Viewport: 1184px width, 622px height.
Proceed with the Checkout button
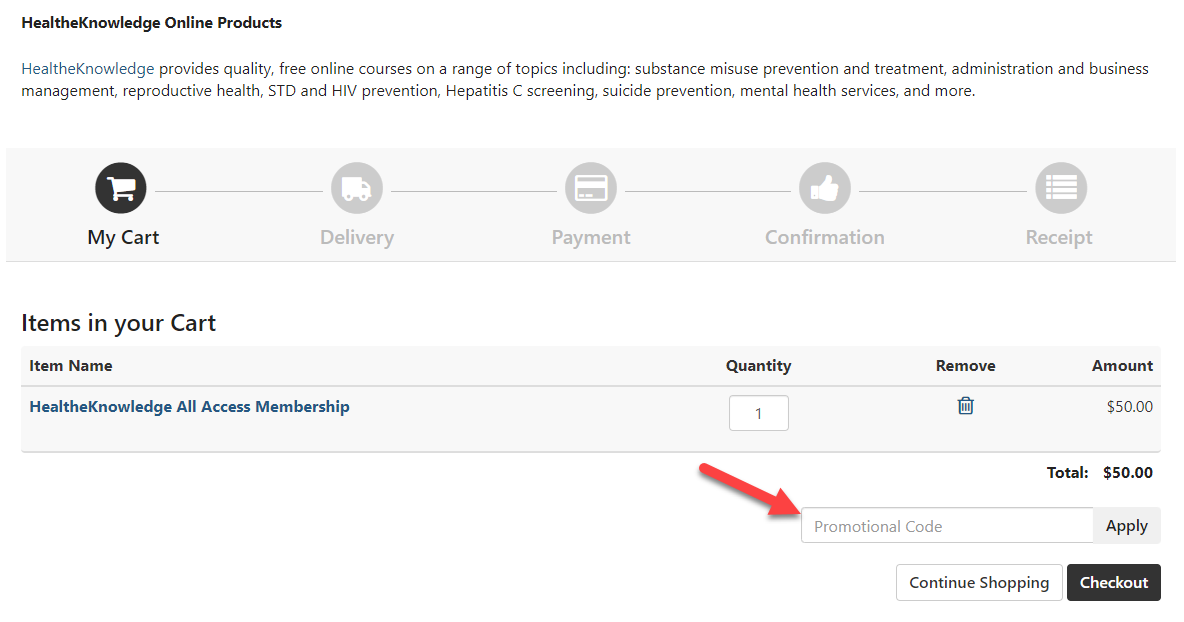1114,583
